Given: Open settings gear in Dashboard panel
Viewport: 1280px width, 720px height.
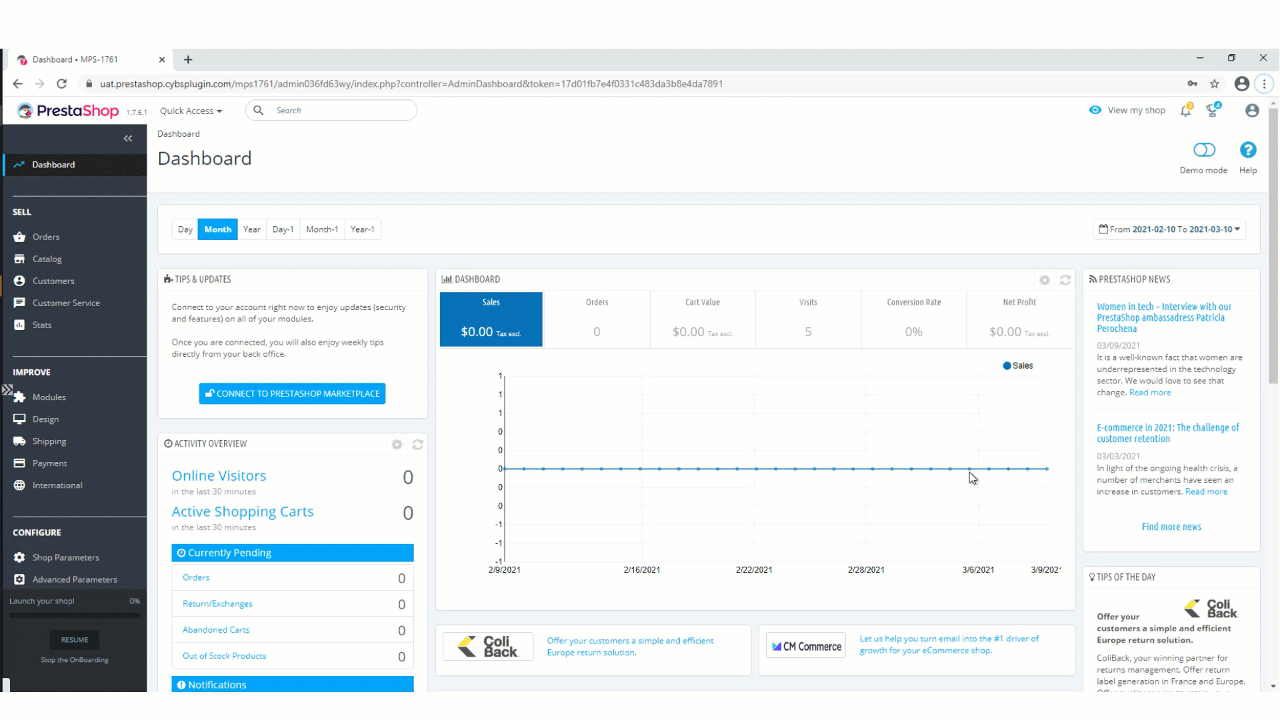Looking at the screenshot, I should point(1045,280).
